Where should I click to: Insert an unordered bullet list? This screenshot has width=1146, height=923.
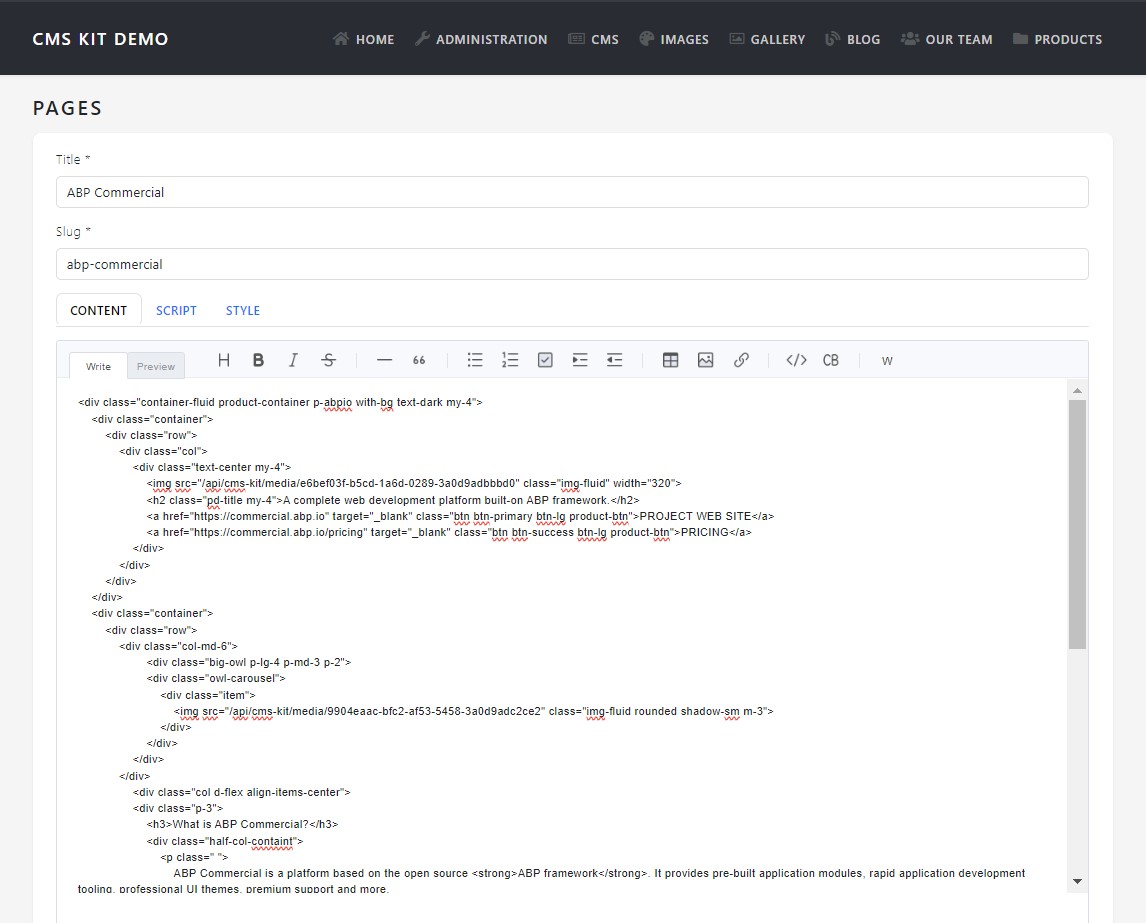tap(475, 360)
